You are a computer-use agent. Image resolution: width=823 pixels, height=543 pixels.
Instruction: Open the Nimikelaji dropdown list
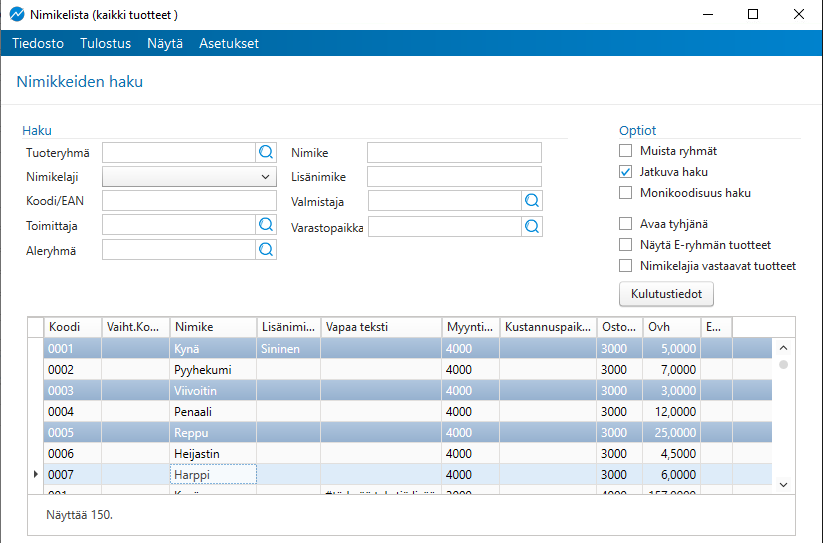coord(189,177)
